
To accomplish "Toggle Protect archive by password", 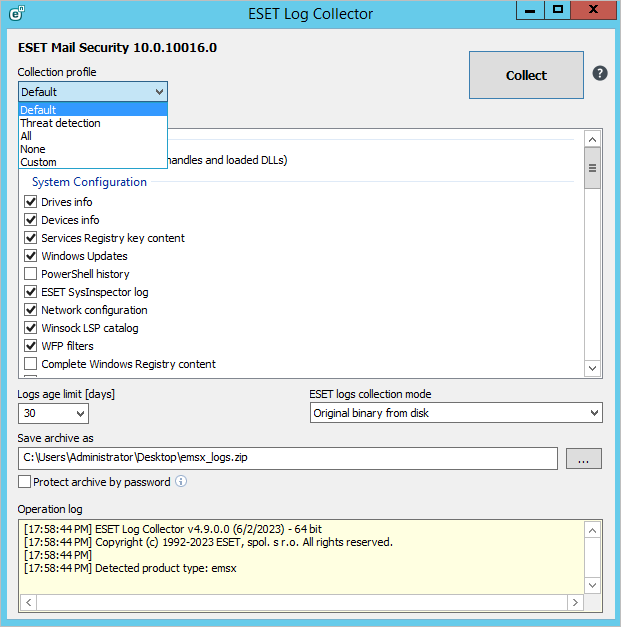I will pyautogui.click(x=25, y=482).
